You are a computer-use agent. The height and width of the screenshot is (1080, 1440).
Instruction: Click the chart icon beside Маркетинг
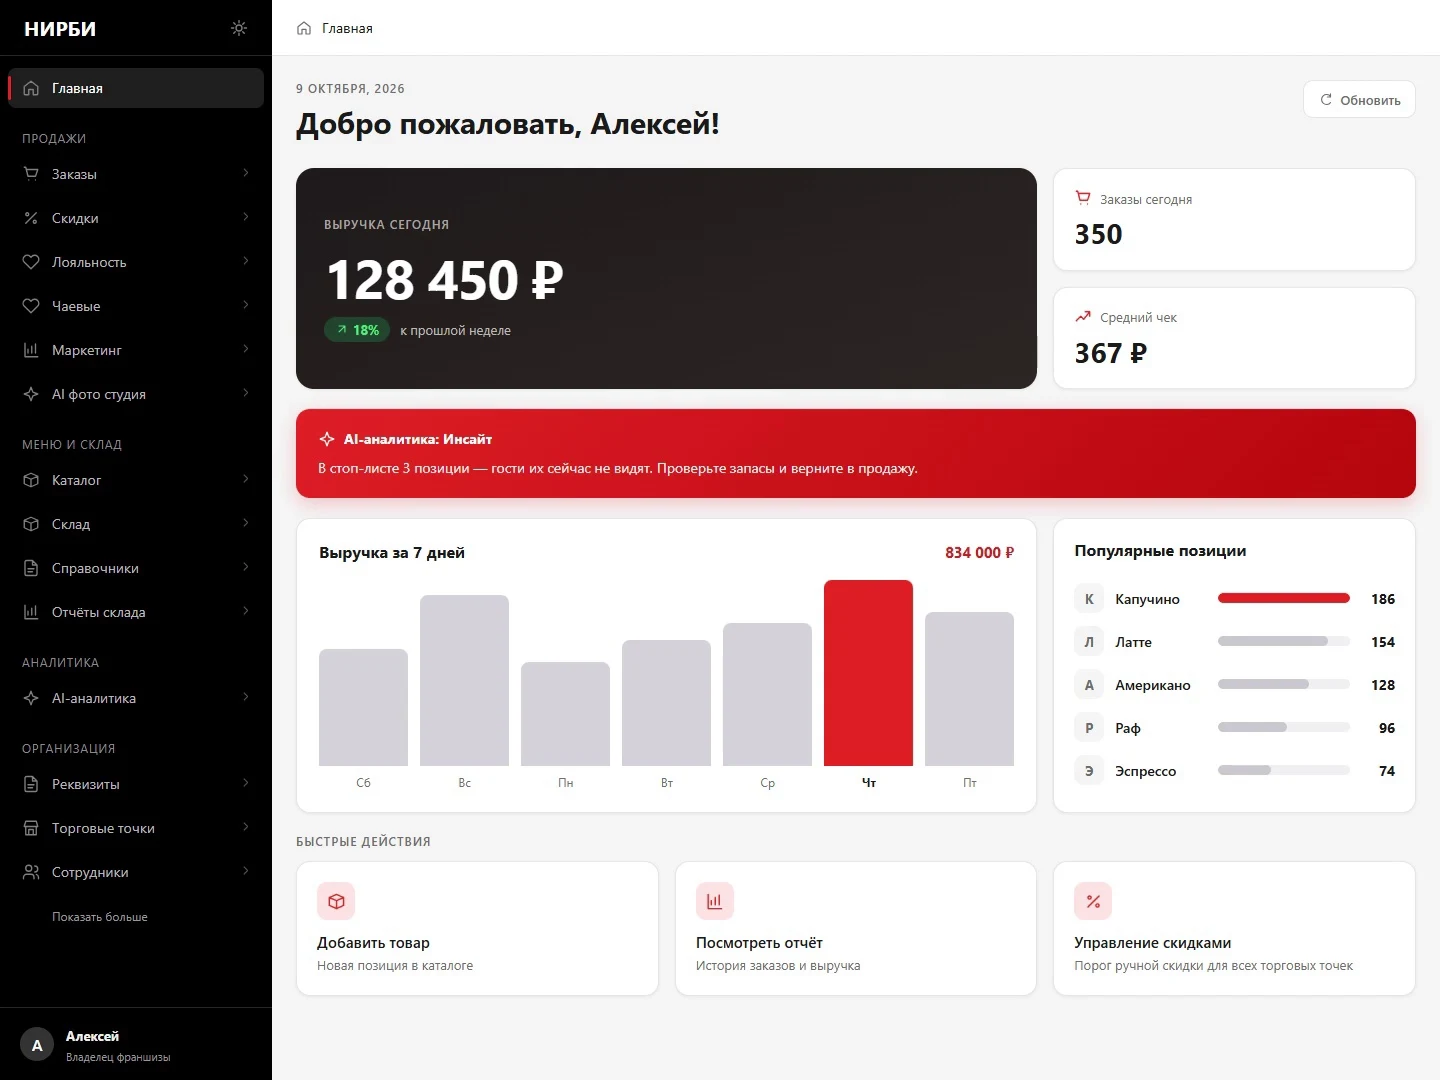[x=31, y=350]
